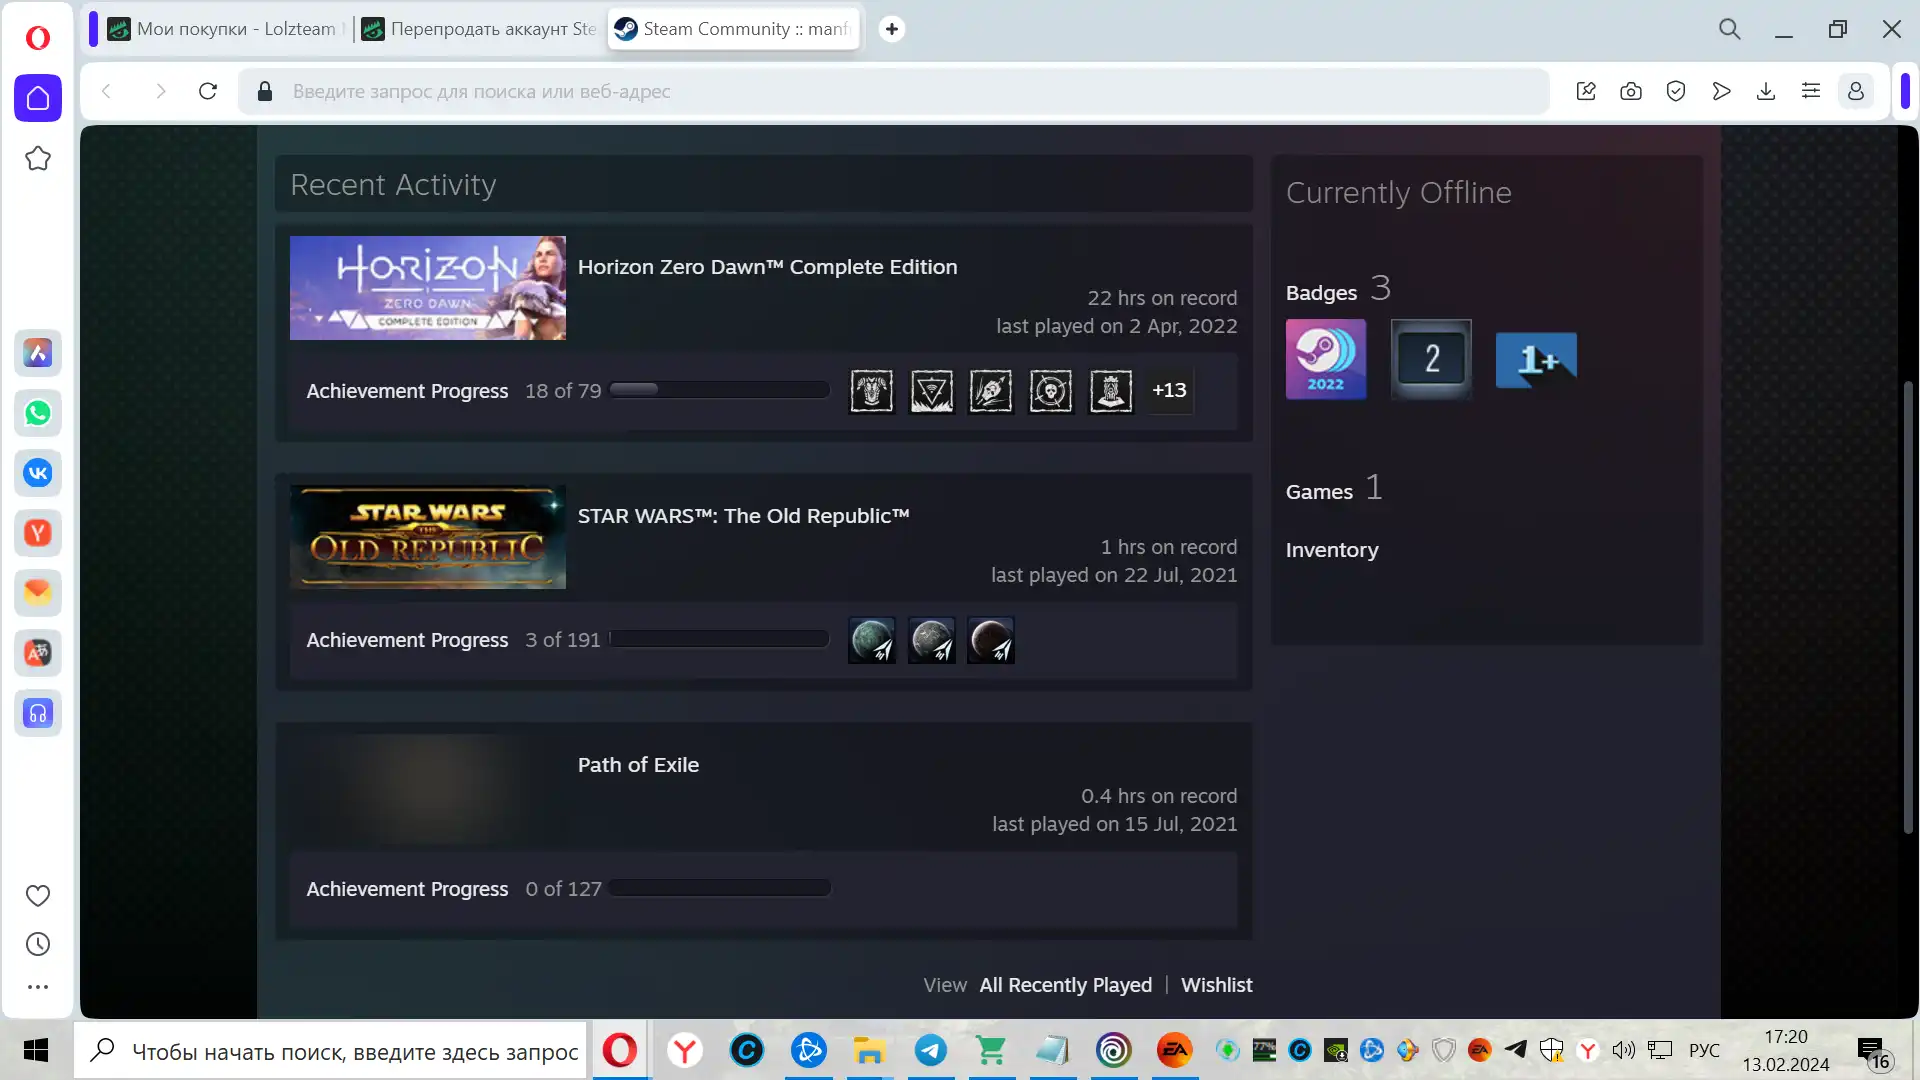Open sidebar setup three dots
This screenshot has width=1920, height=1080.
[x=38, y=987]
